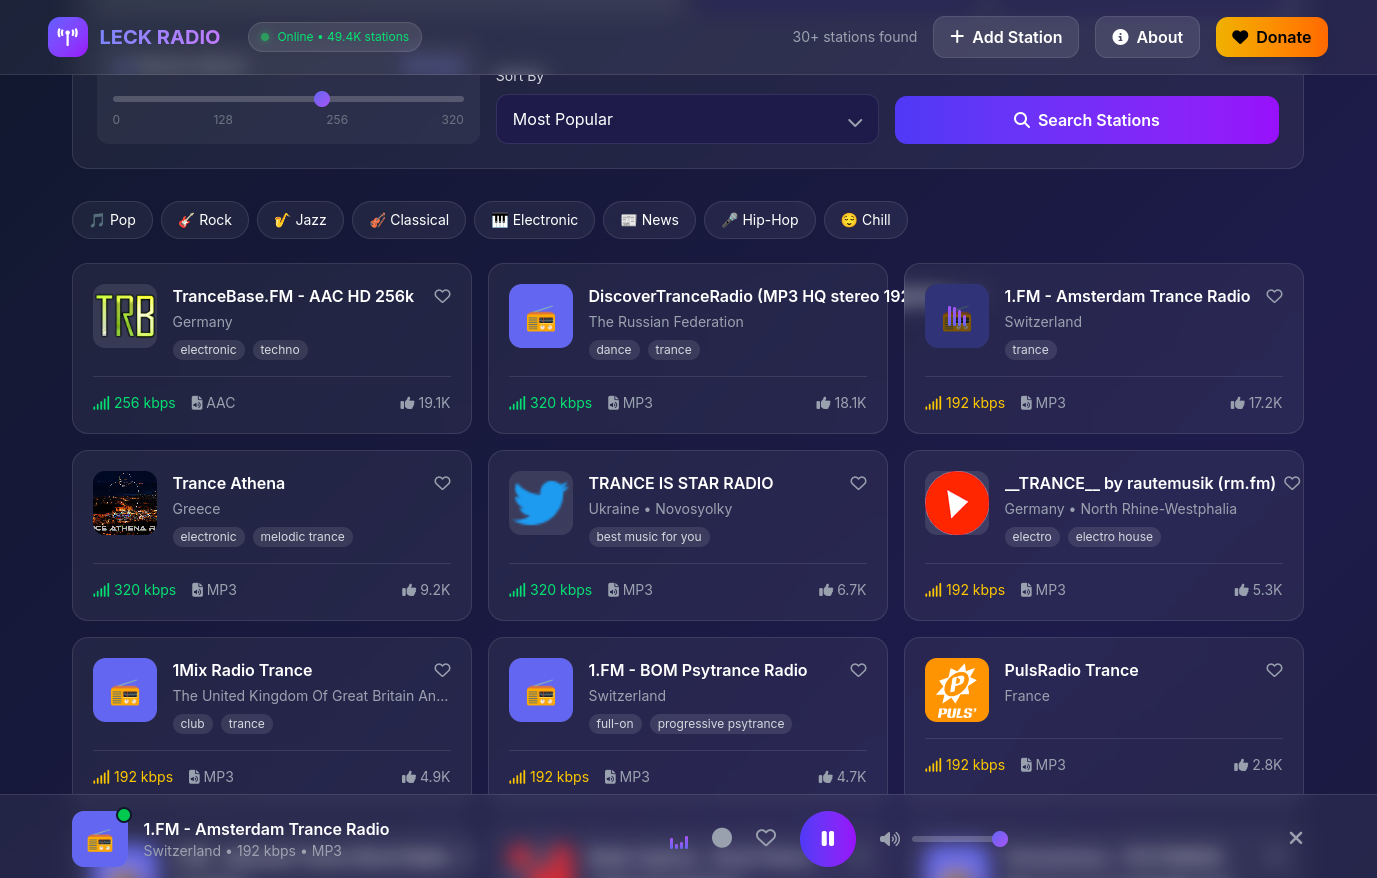Viewport: 1377px width, 878px height.
Task: Favorite TRANCE IS STAR RADIO heart
Action: click(858, 483)
